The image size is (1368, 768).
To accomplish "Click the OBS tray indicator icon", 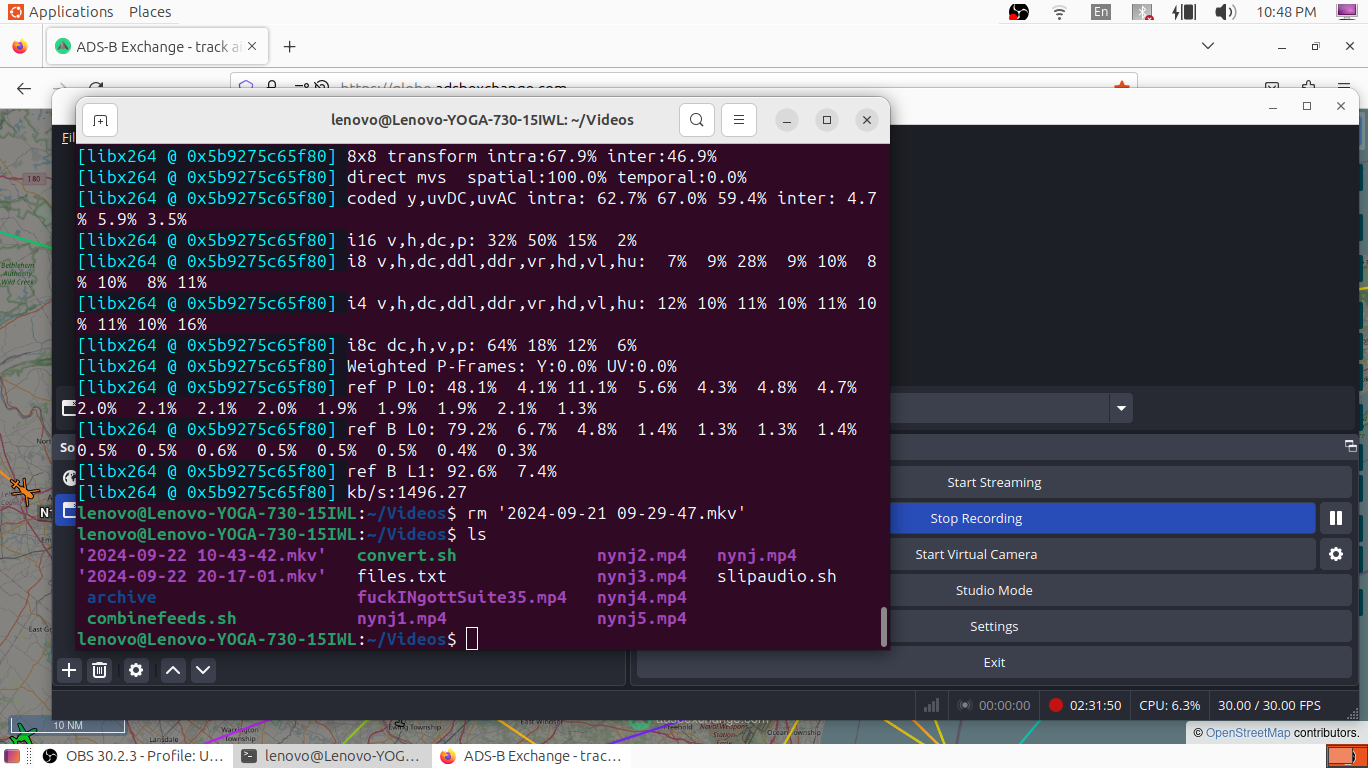I will coord(1019,12).
